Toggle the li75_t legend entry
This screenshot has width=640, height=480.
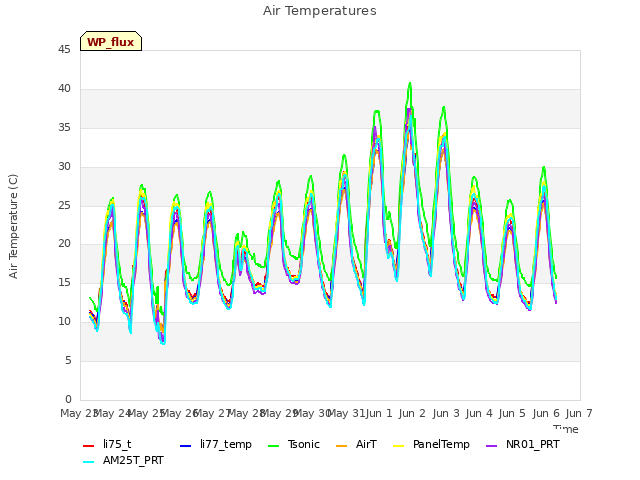(107, 444)
